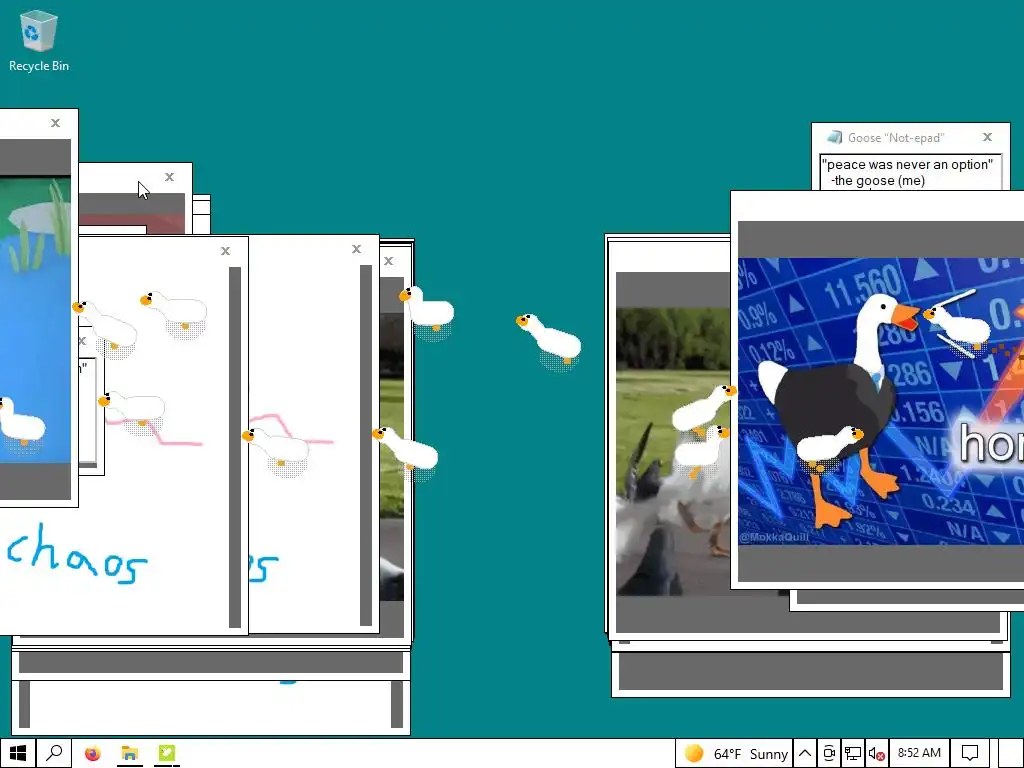Click the pond illustration image
The height and width of the screenshot is (768, 1024).
click(x=35, y=320)
